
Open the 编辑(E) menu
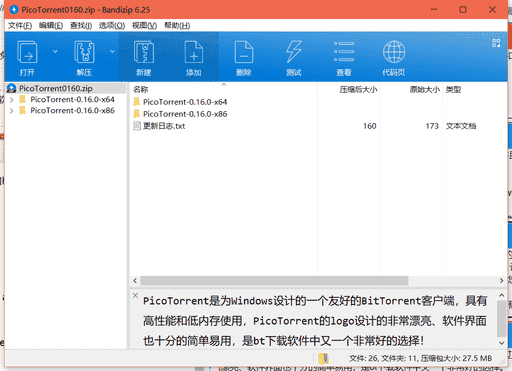[x=51, y=26]
